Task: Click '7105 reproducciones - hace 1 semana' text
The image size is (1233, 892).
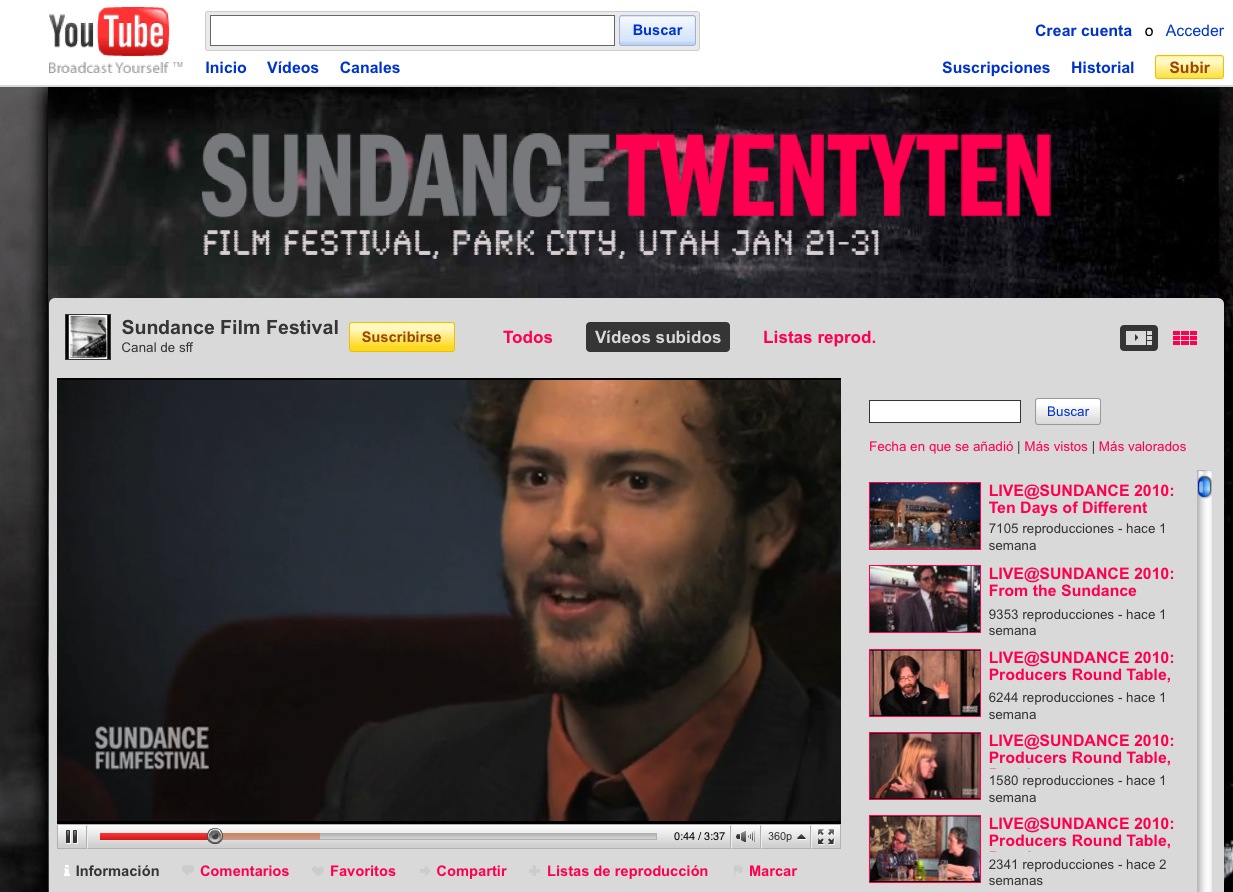Action: (x=1078, y=537)
